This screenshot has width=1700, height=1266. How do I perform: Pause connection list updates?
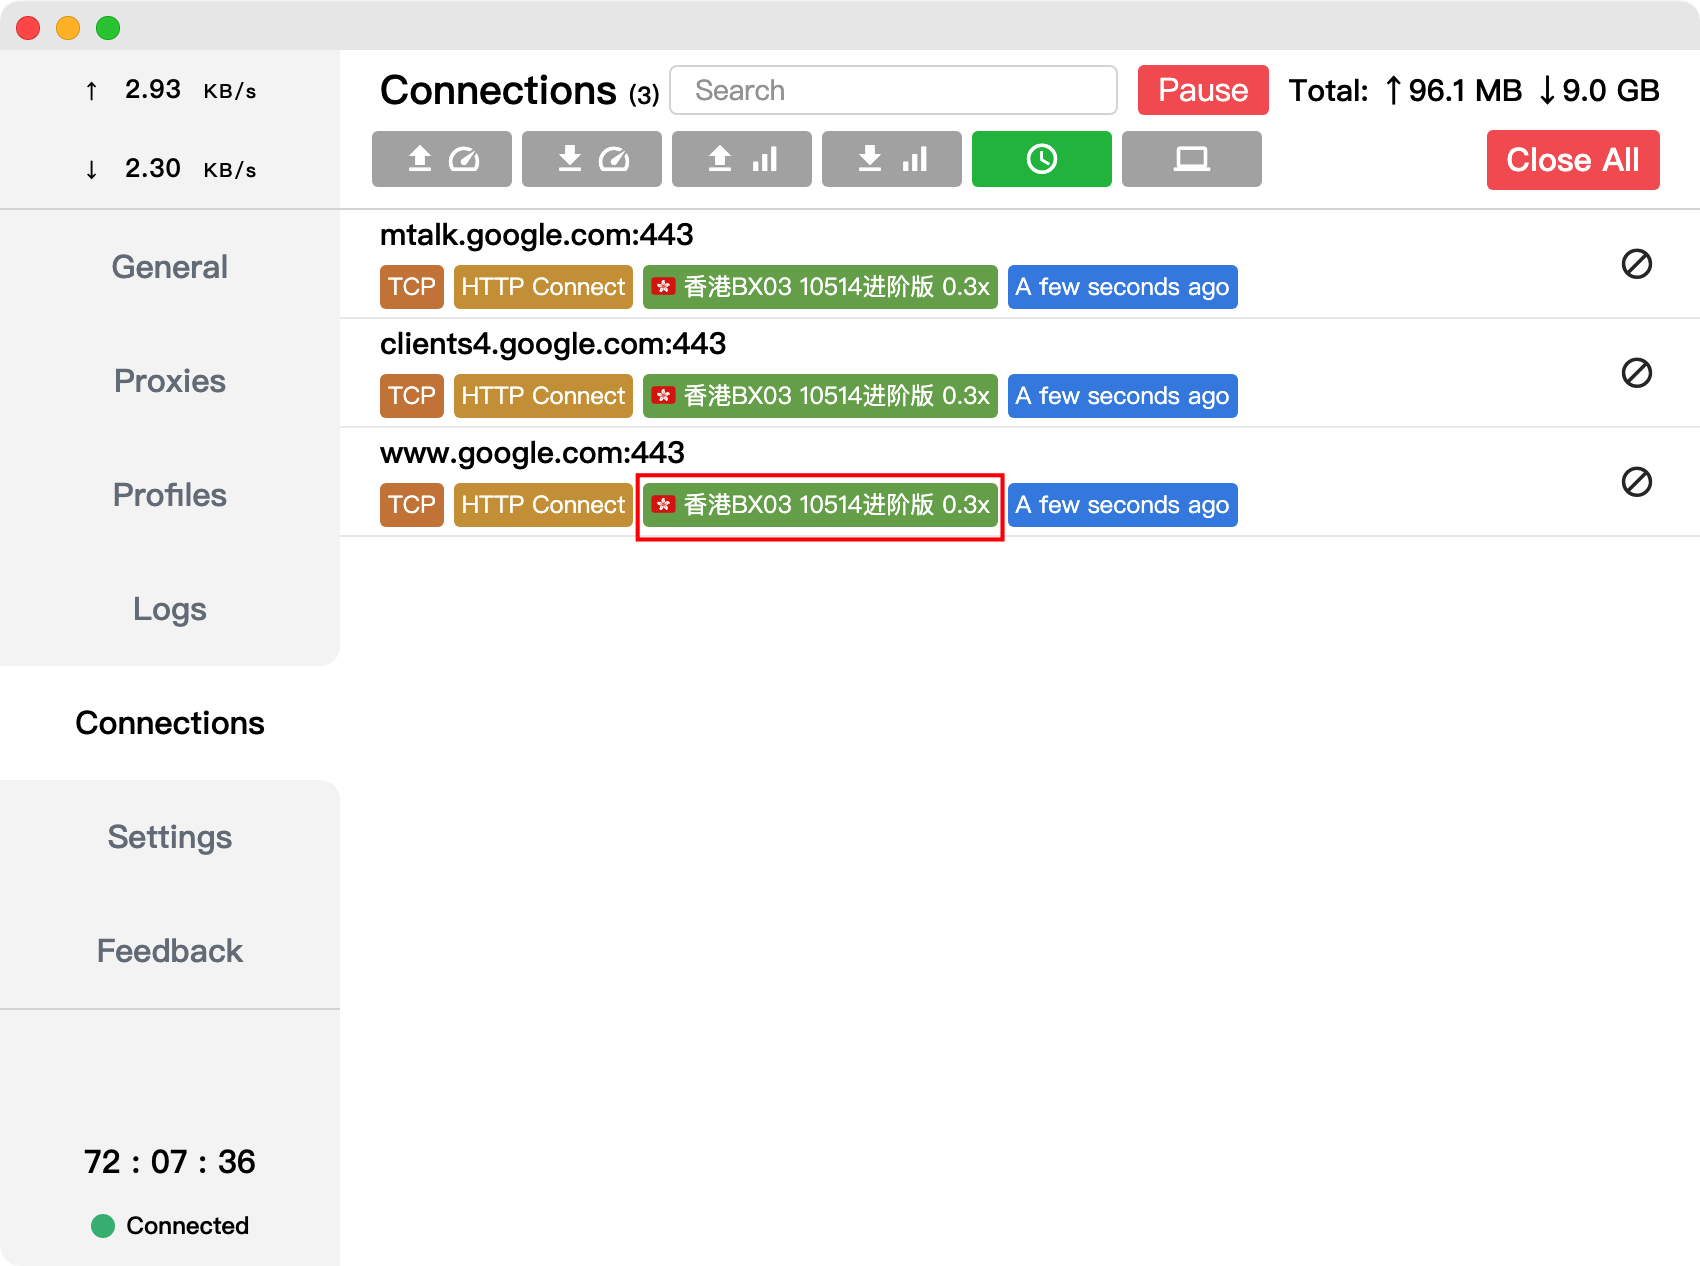click(1203, 90)
